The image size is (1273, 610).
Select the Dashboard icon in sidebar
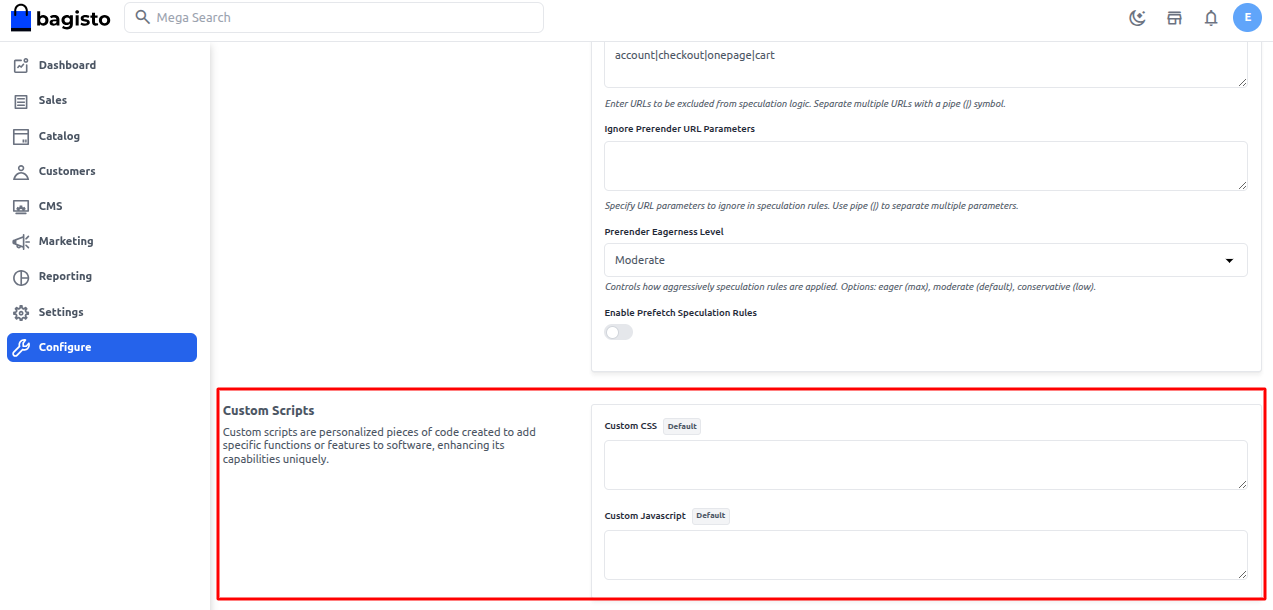pyautogui.click(x=22, y=64)
